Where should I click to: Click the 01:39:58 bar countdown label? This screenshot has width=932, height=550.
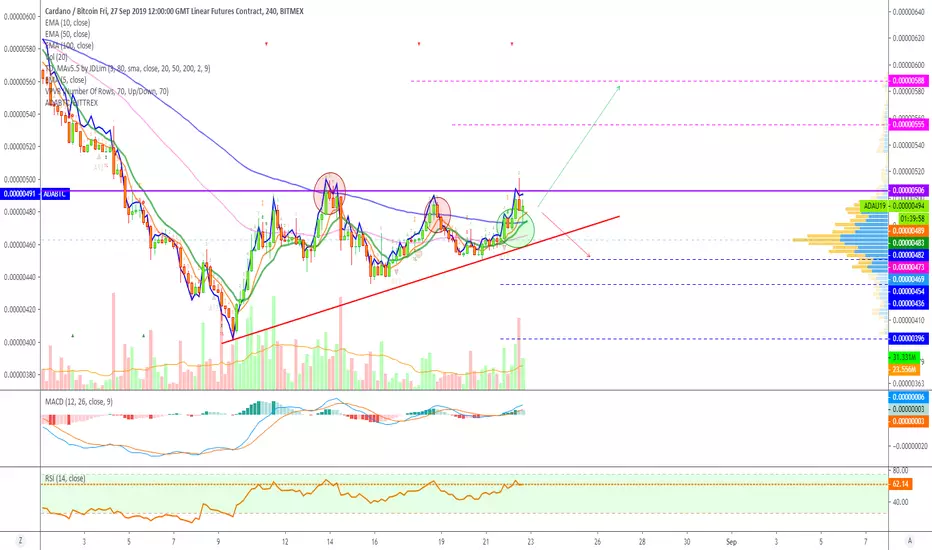912,219
